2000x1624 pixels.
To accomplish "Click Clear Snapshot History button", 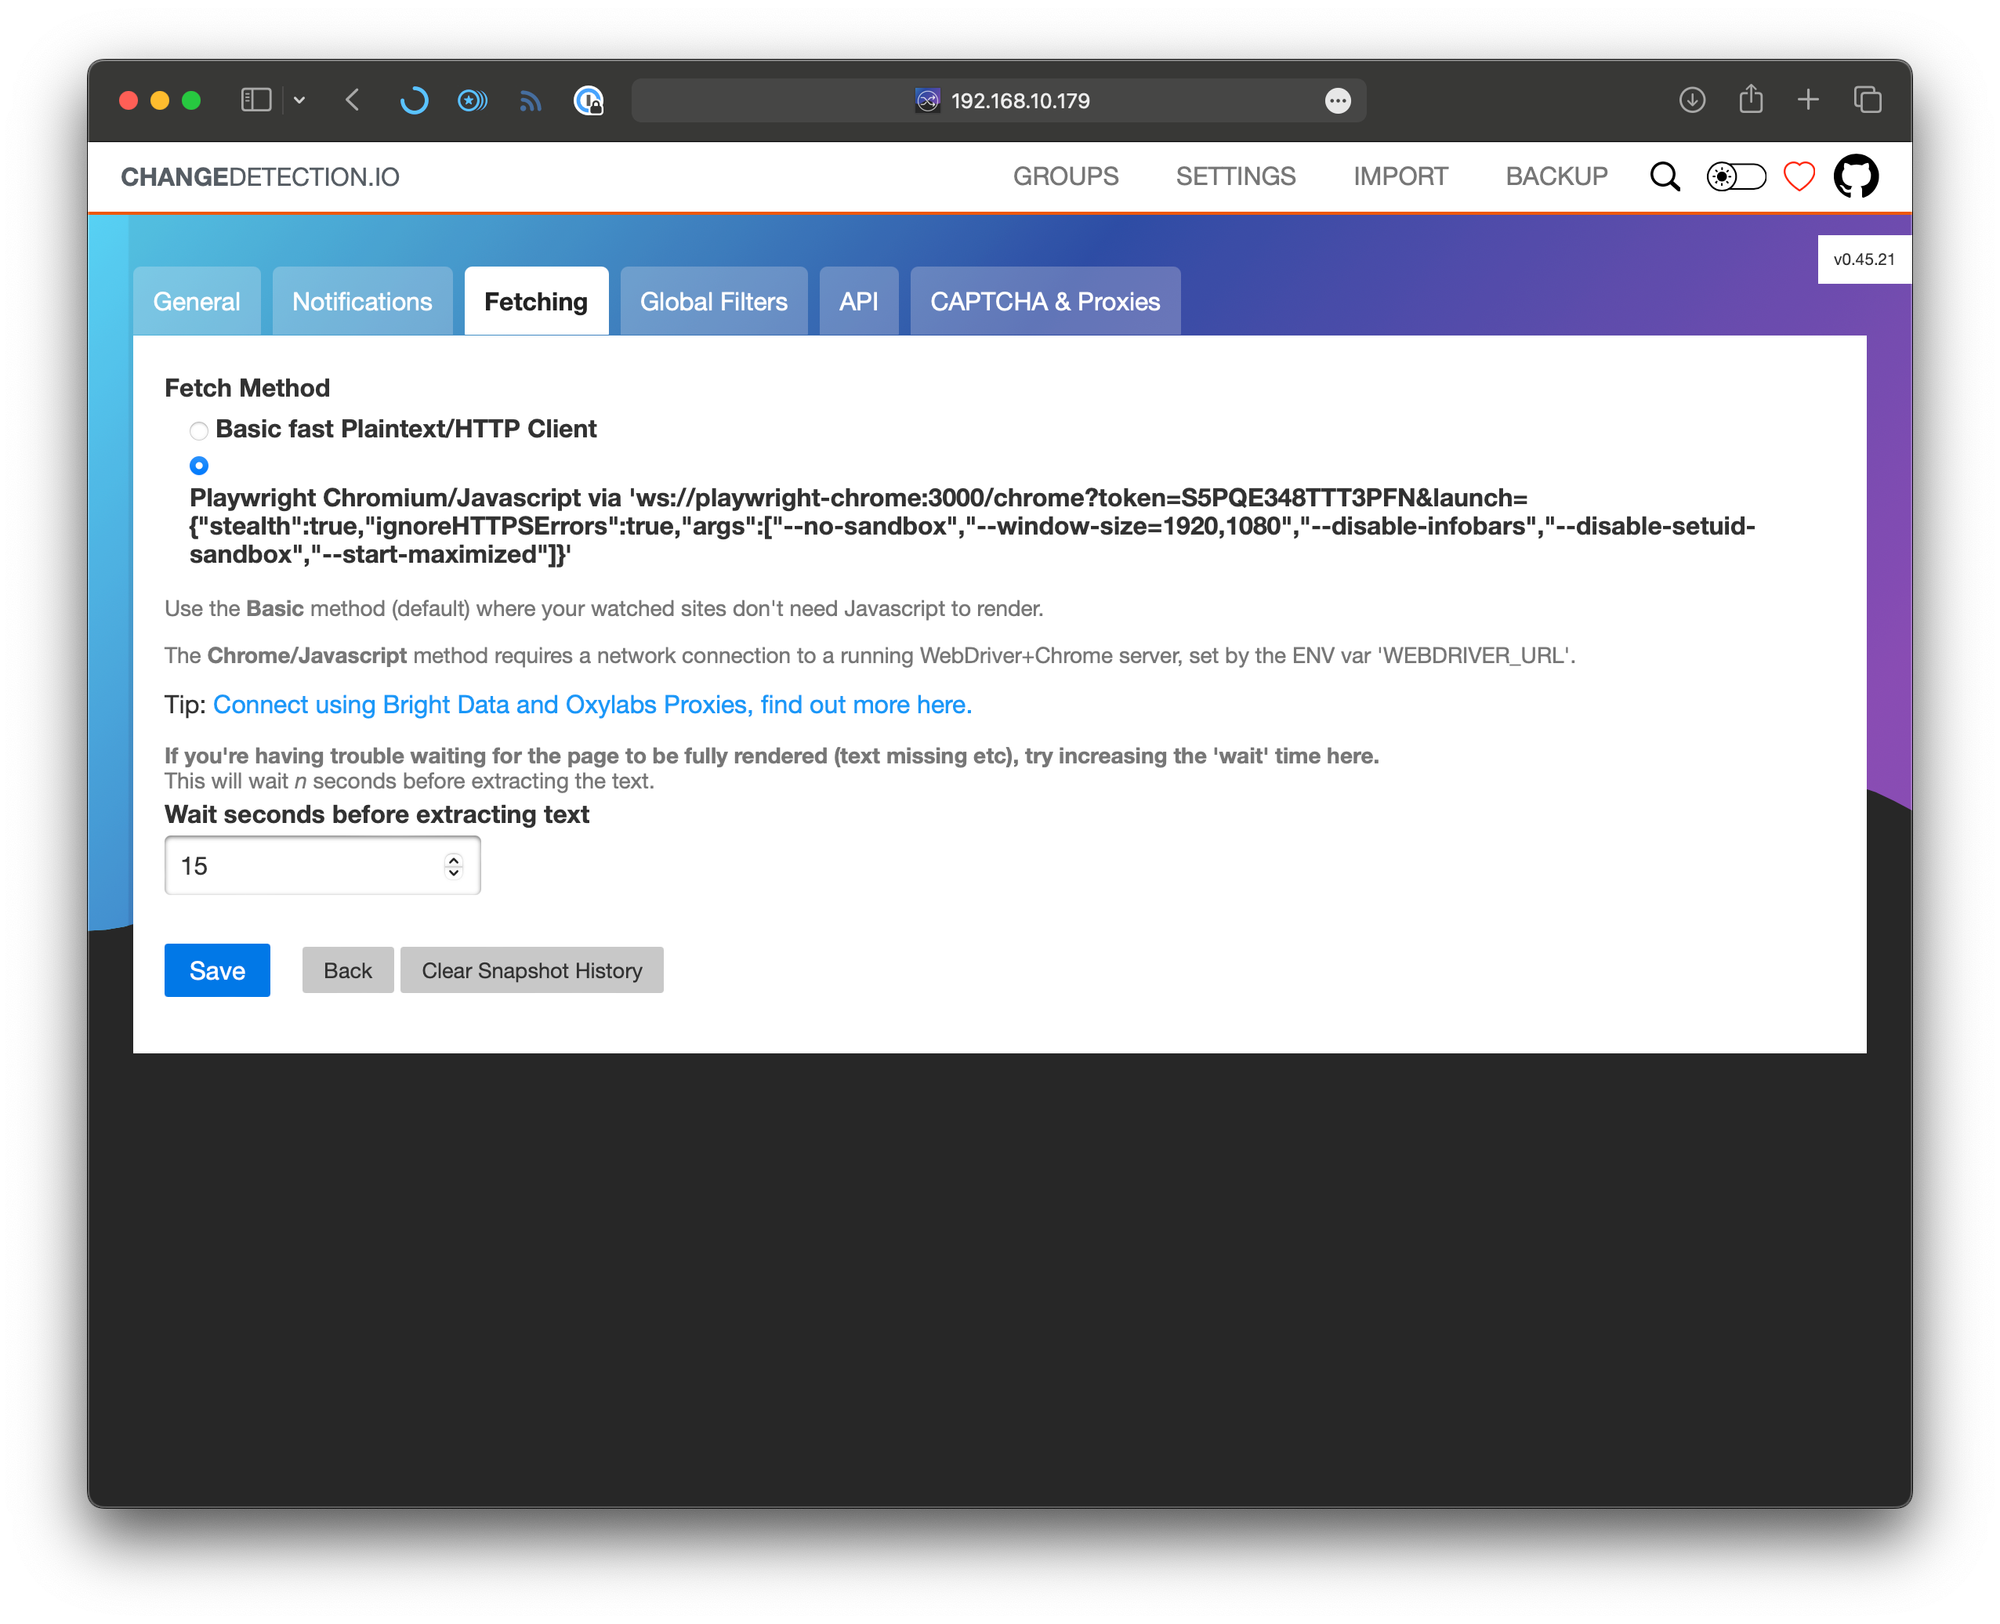I will (x=532, y=970).
